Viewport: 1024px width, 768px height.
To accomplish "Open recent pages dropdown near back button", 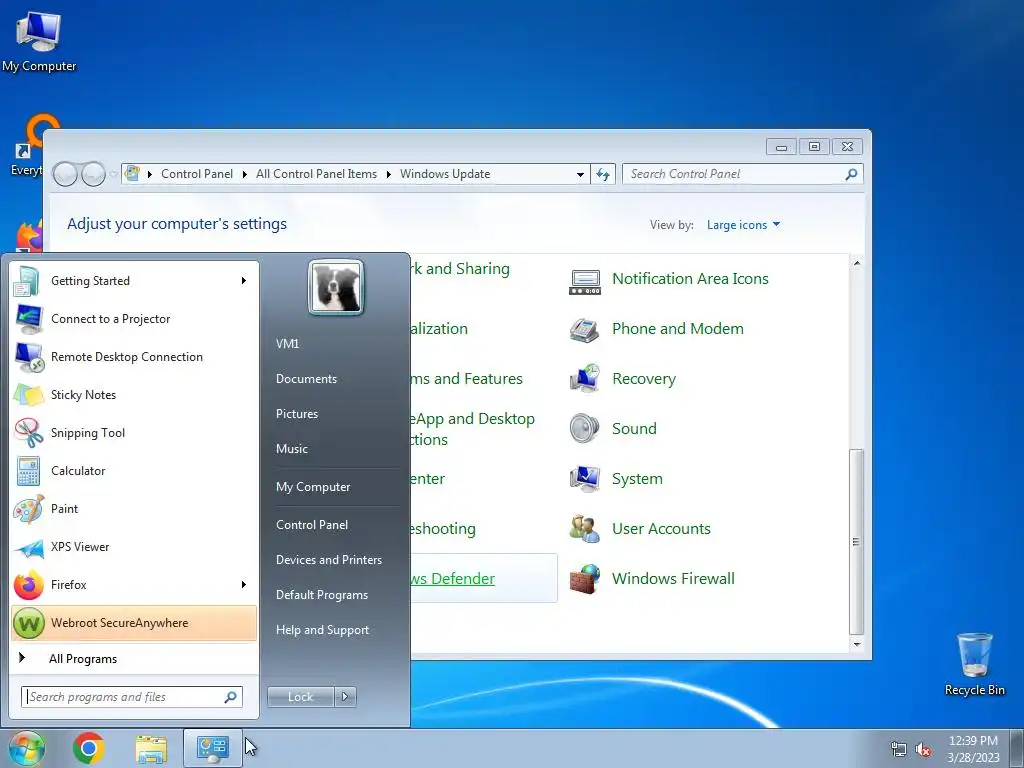I will [114, 174].
